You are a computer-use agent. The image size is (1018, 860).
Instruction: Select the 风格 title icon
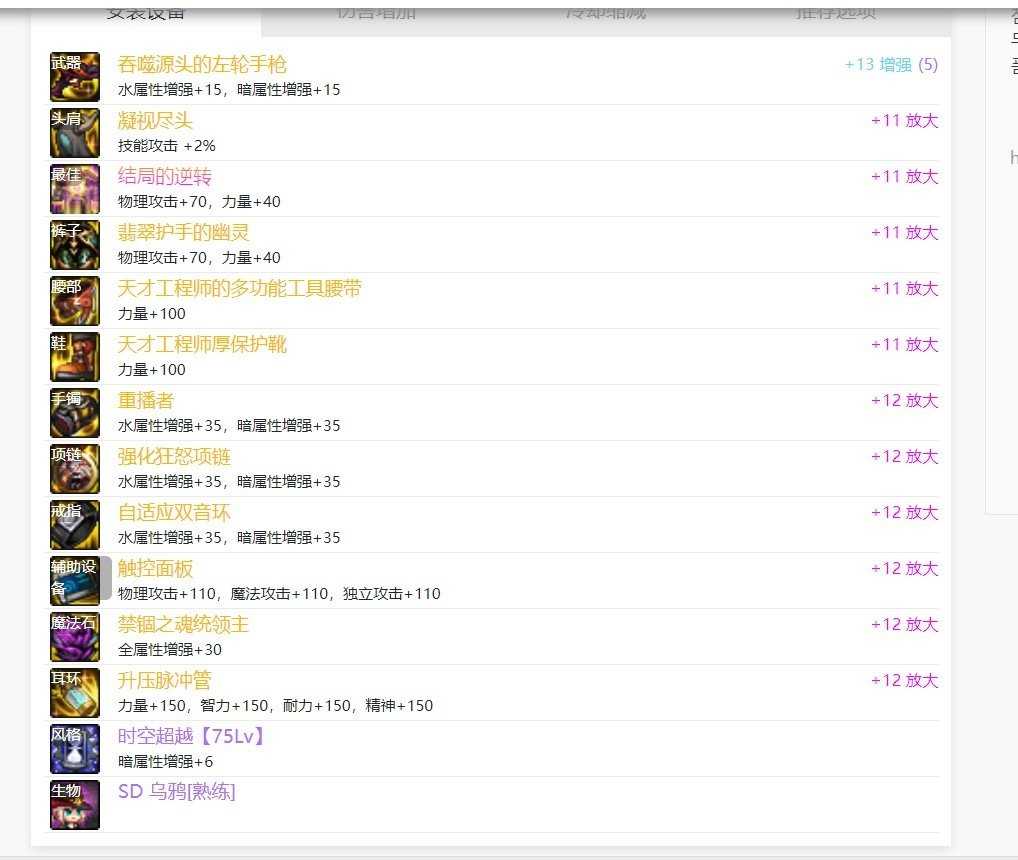75,748
